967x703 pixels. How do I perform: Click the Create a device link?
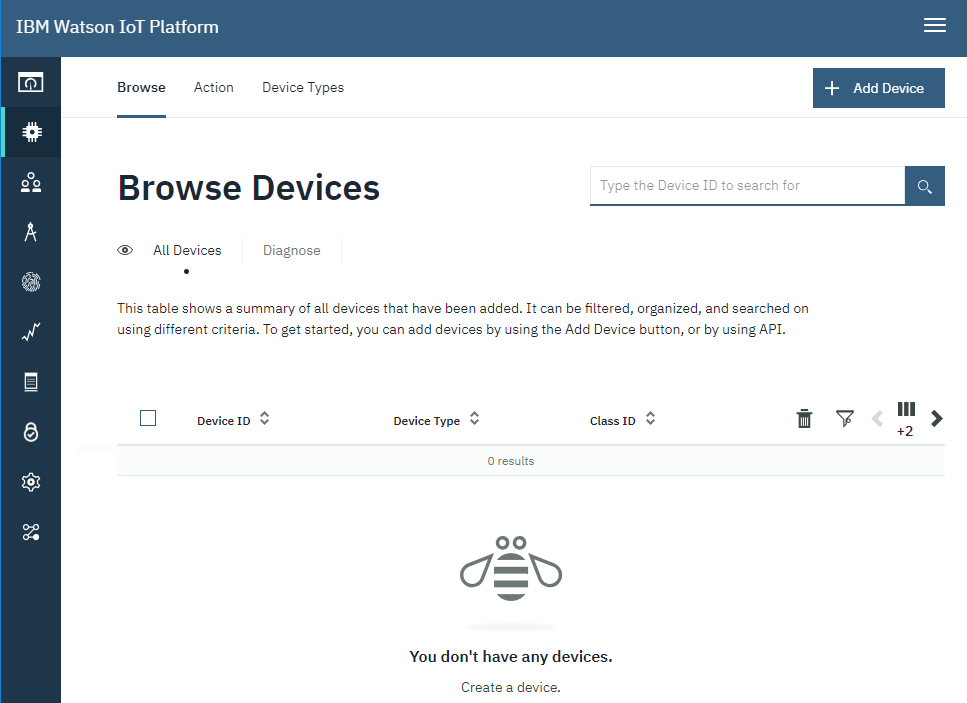510,687
